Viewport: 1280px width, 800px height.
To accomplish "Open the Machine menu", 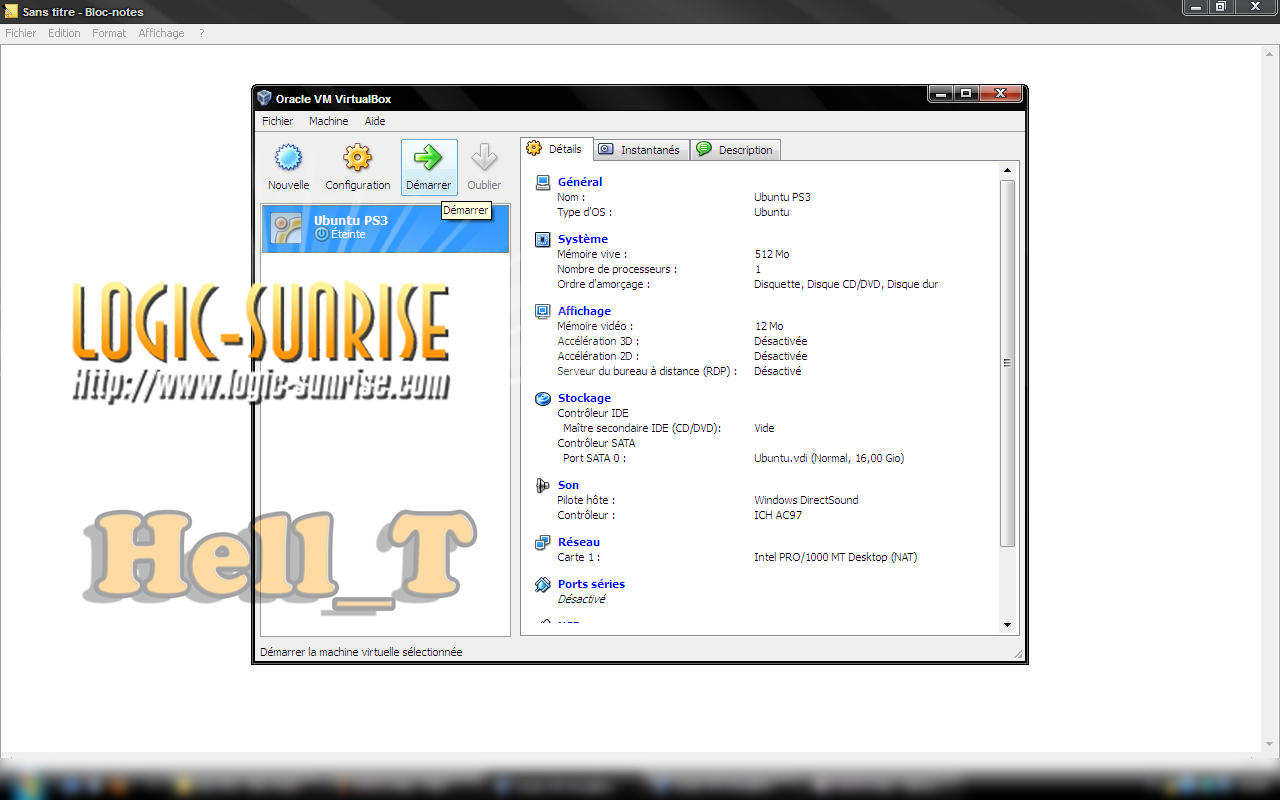I will pos(329,121).
